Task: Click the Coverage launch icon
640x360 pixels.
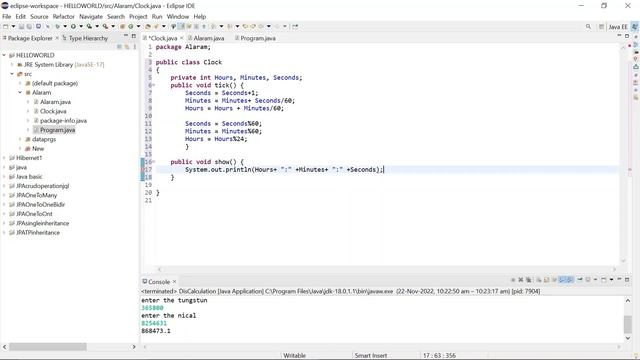Action: tap(89, 27)
